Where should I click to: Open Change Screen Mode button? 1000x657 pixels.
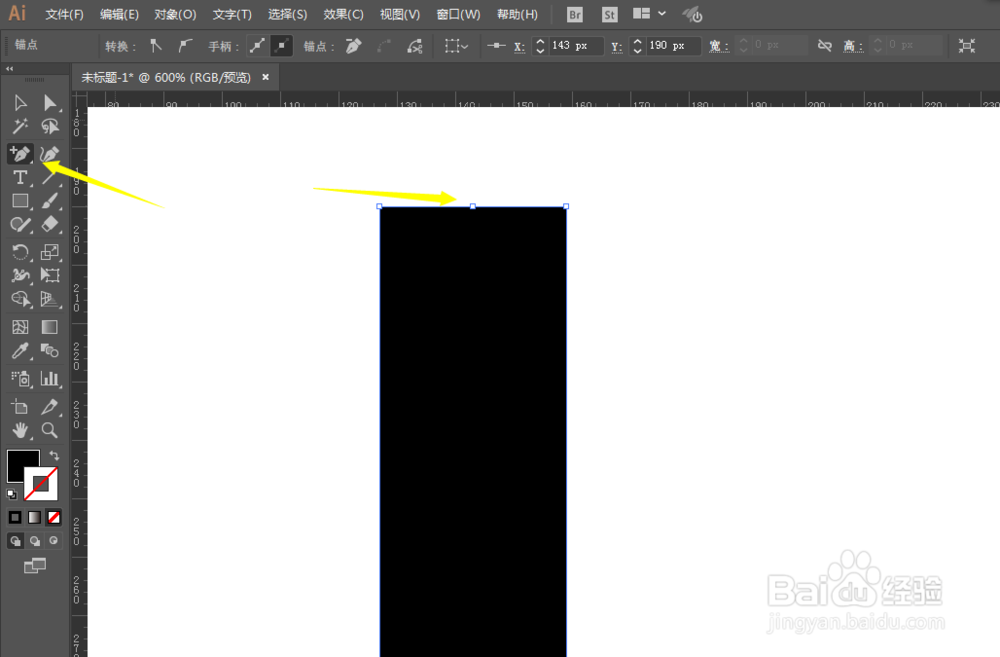coord(35,565)
